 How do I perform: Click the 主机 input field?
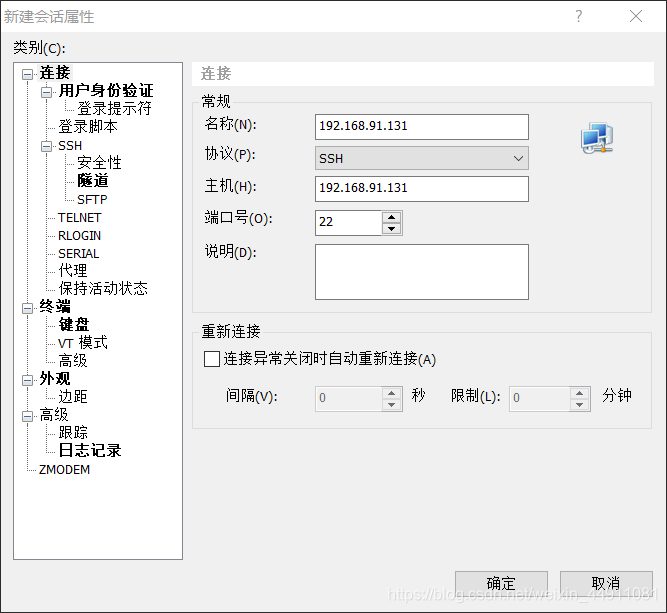coord(422,188)
